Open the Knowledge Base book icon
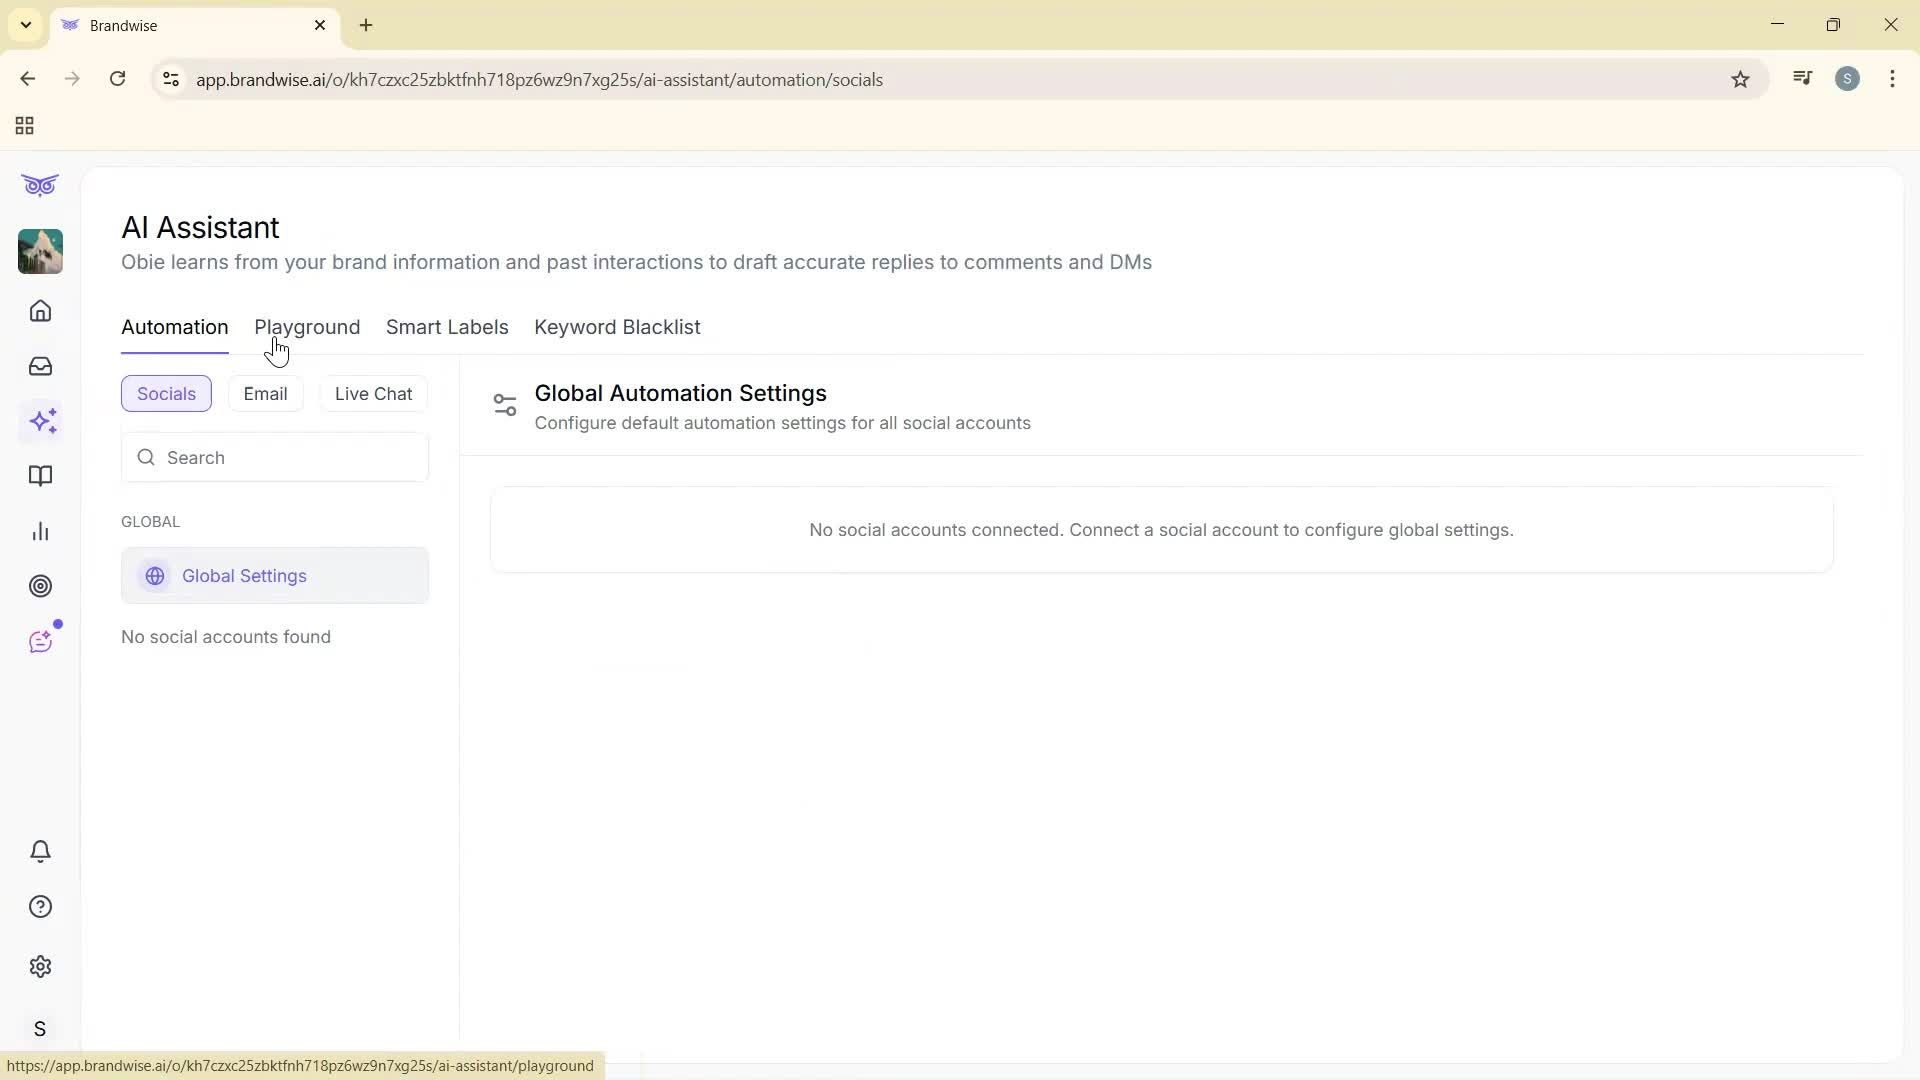This screenshot has height=1080, width=1920. [x=40, y=476]
